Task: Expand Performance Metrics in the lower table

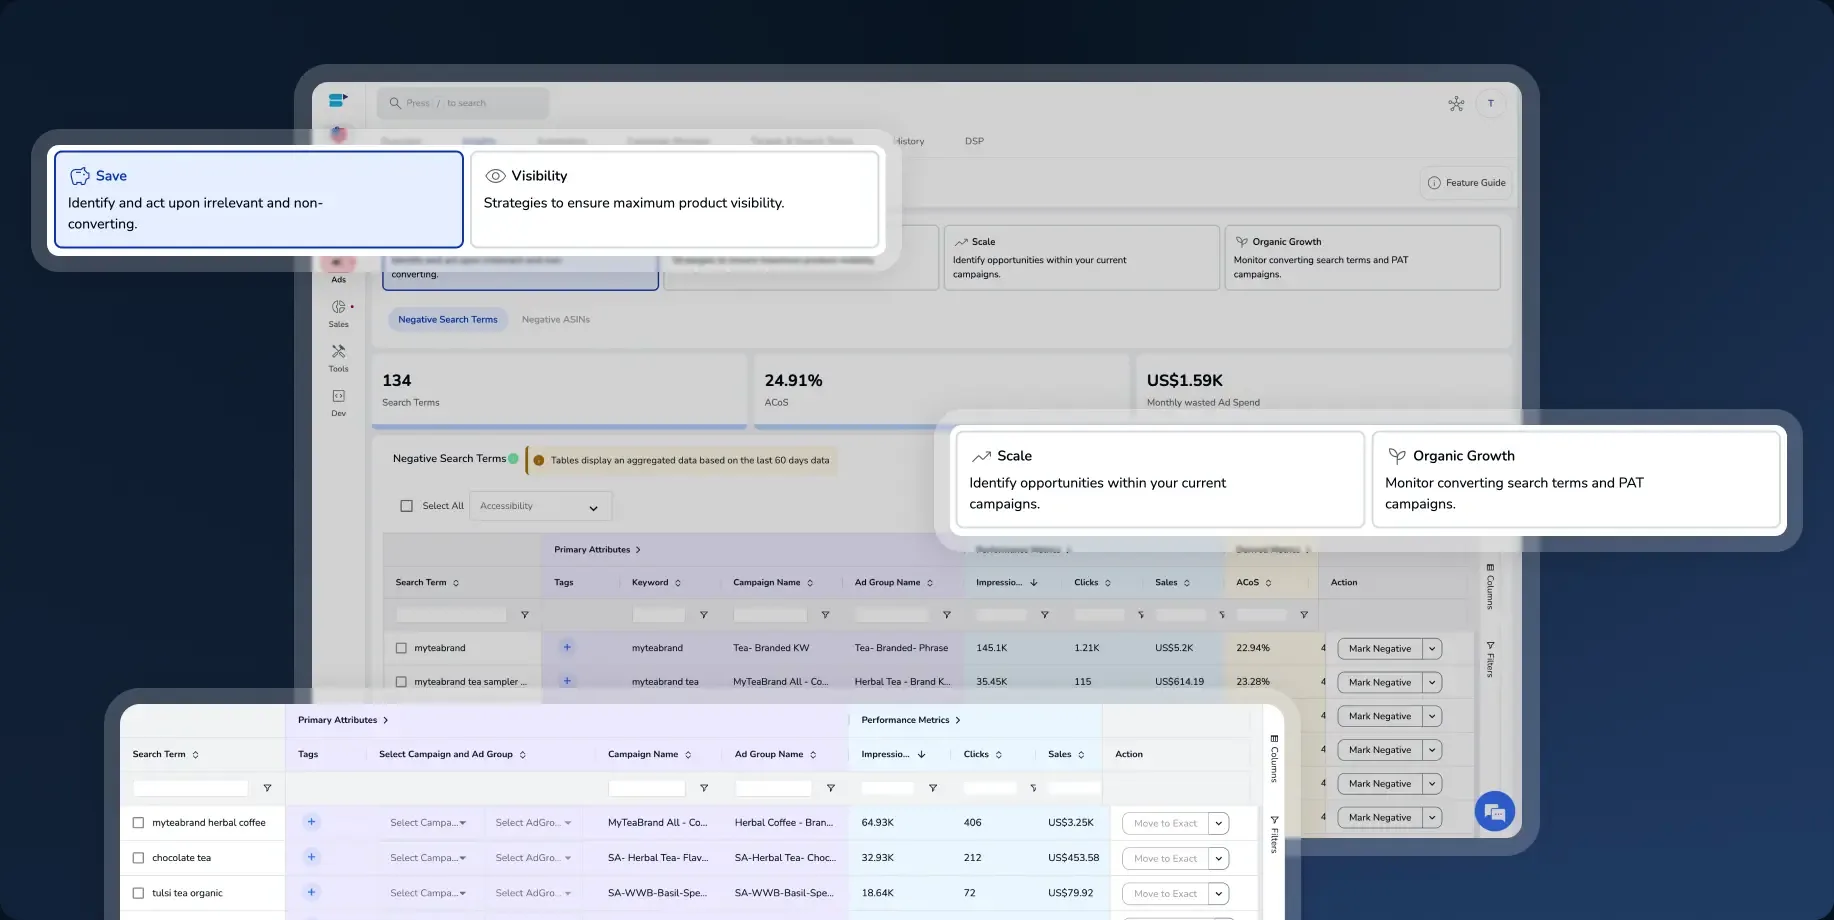Action: [x=911, y=720]
